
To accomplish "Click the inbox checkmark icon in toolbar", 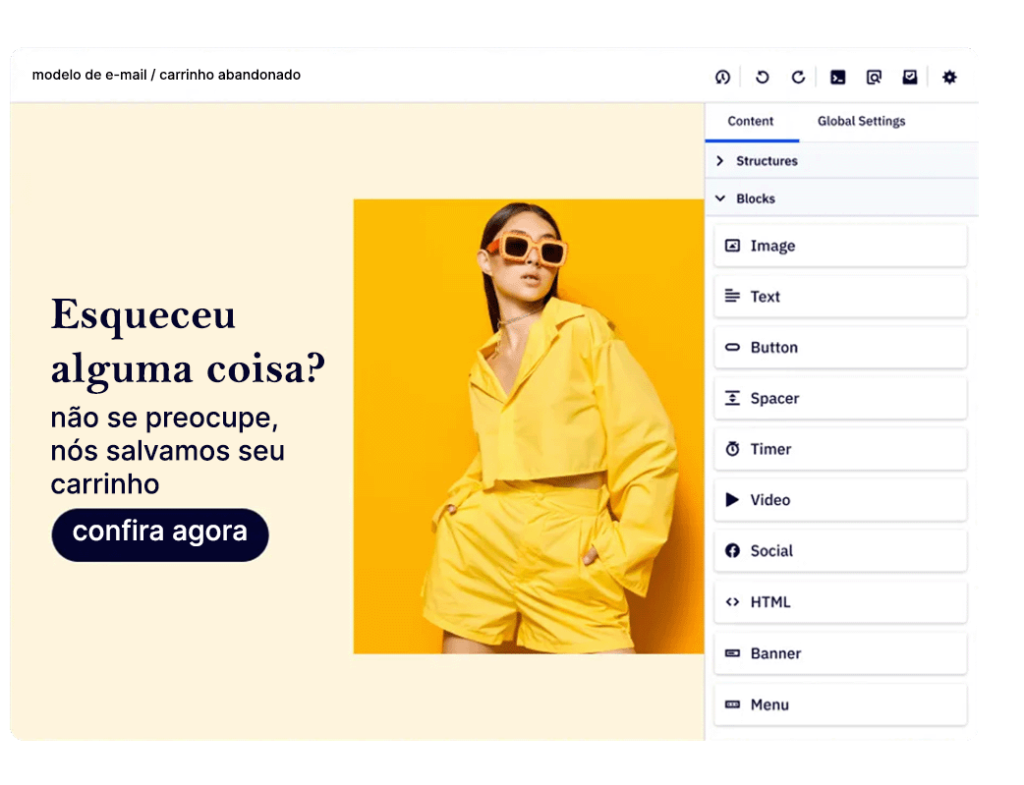I will pos(910,77).
